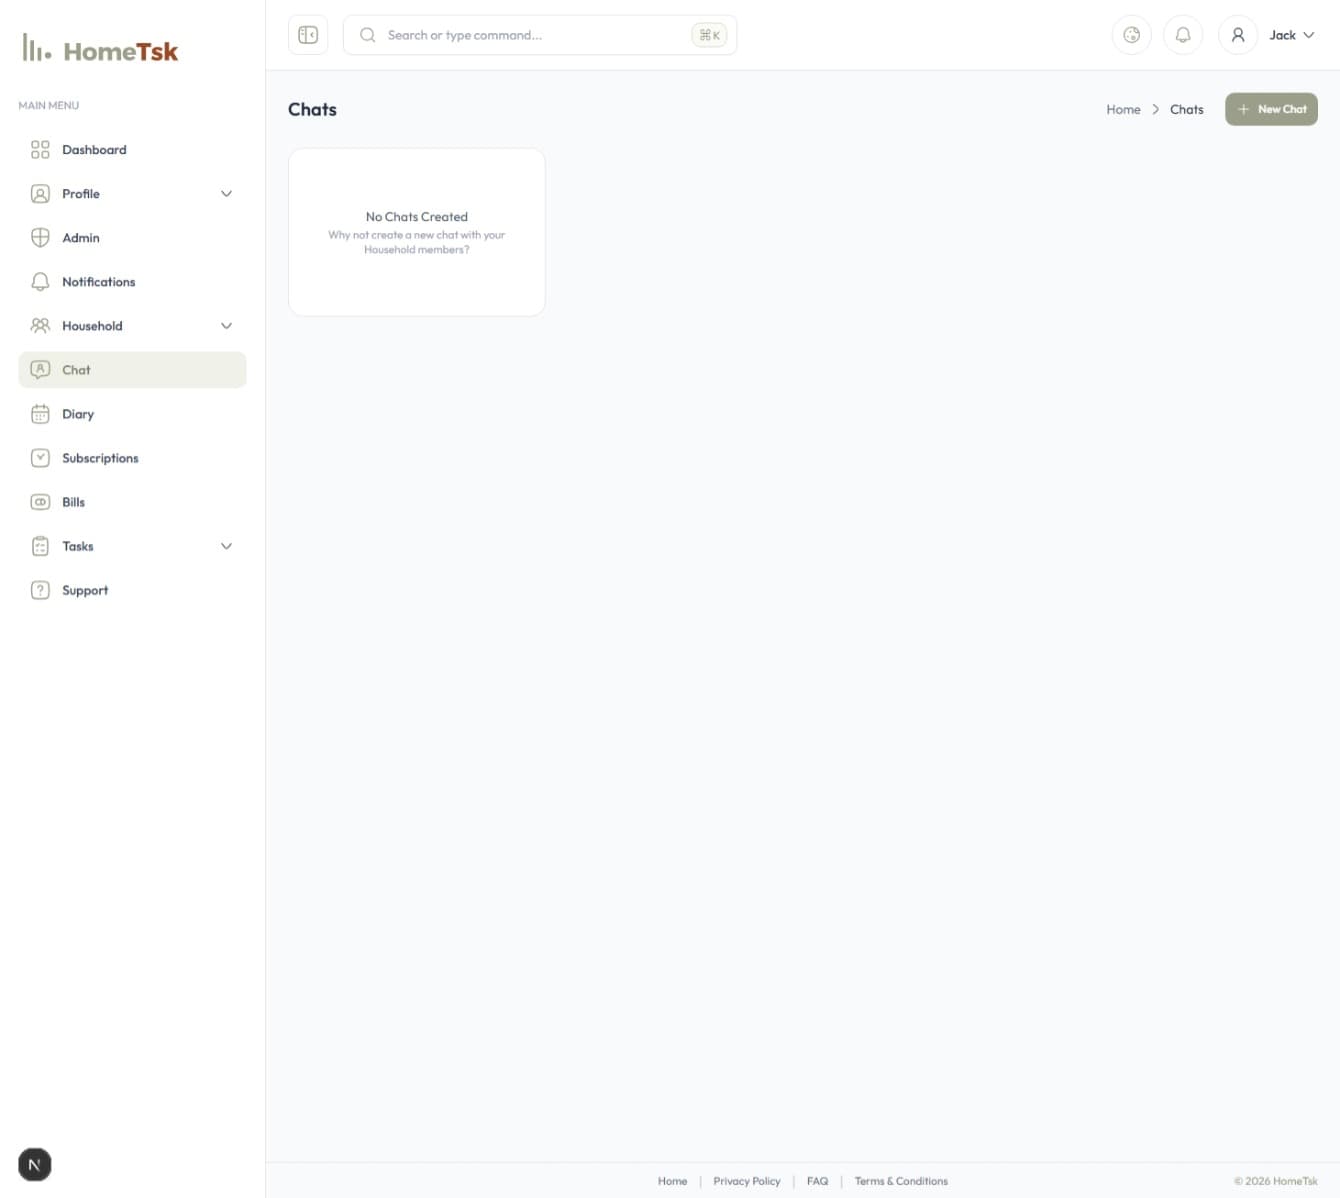Expand the Tasks submenu chevron
The height and width of the screenshot is (1198, 1340).
(x=226, y=546)
